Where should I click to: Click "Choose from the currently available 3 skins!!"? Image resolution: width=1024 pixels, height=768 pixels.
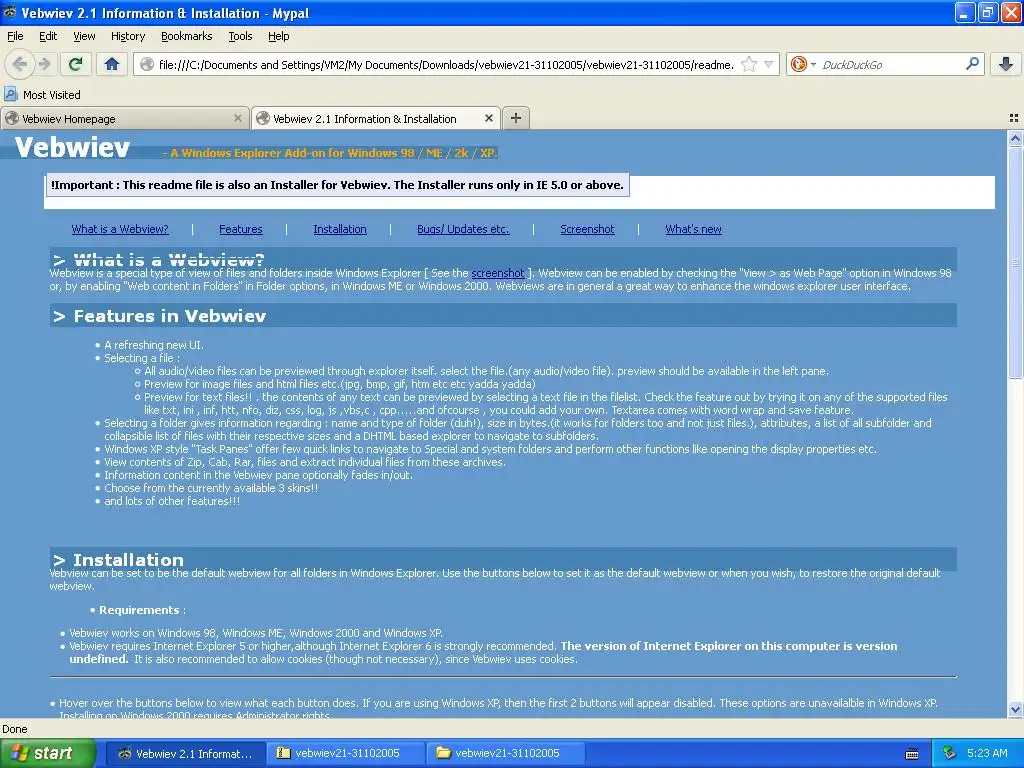[211, 488]
